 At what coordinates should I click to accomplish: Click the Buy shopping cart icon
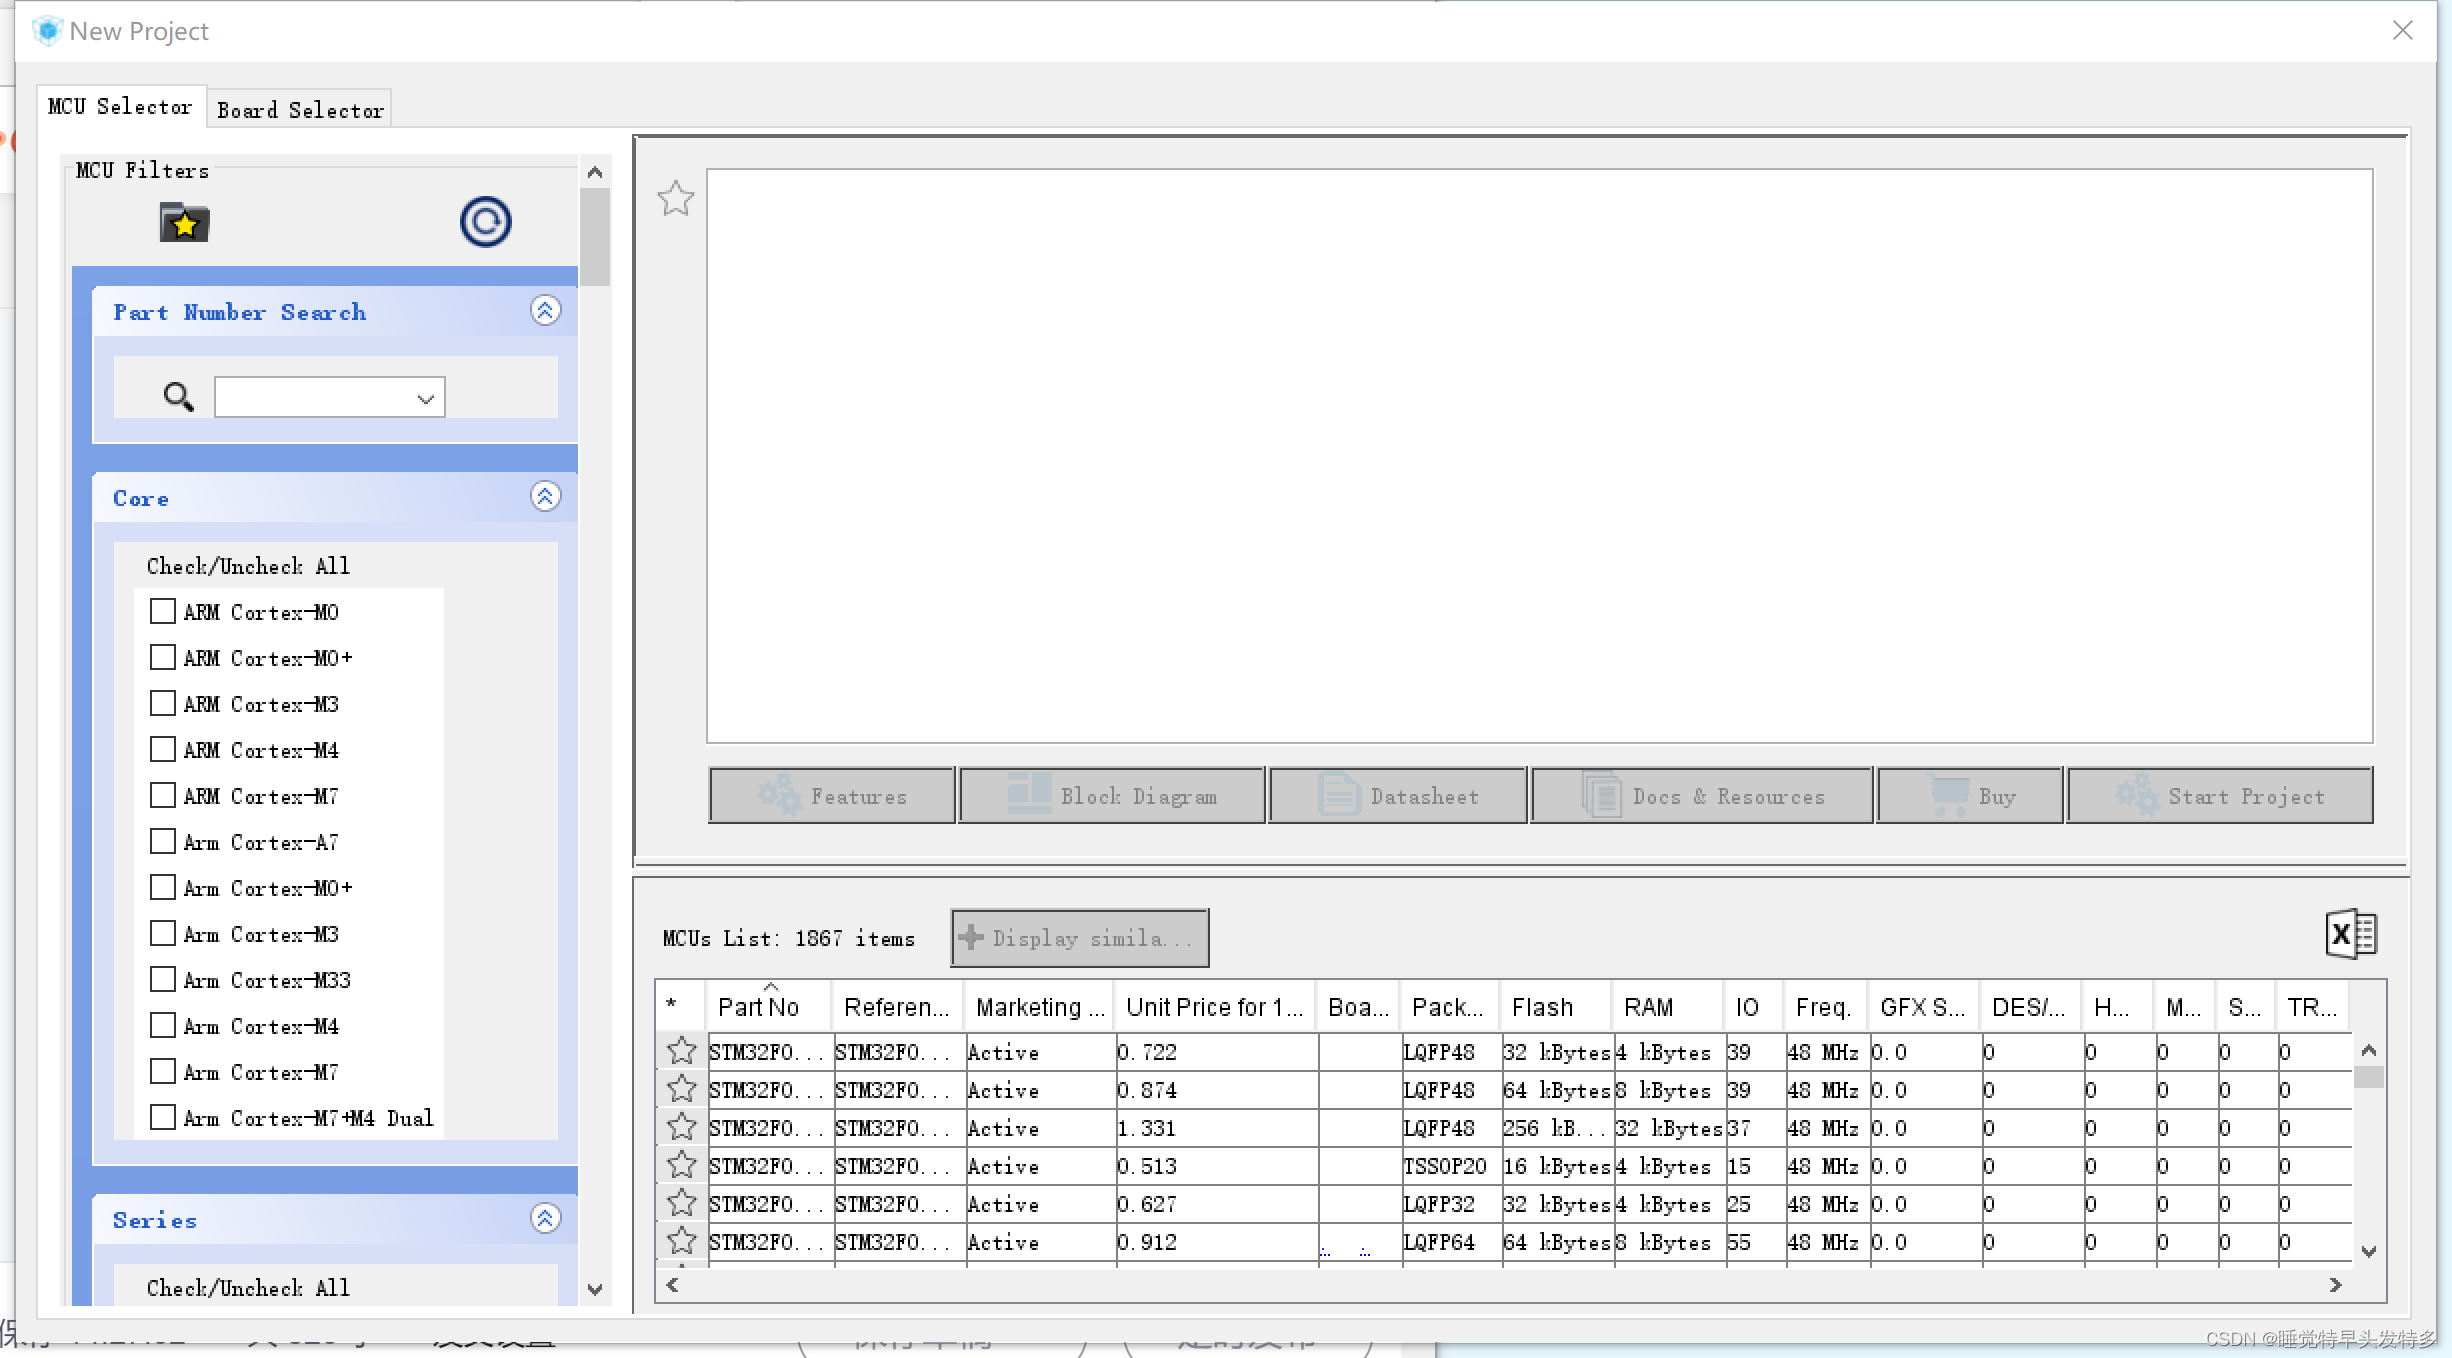pyautogui.click(x=1952, y=795)
